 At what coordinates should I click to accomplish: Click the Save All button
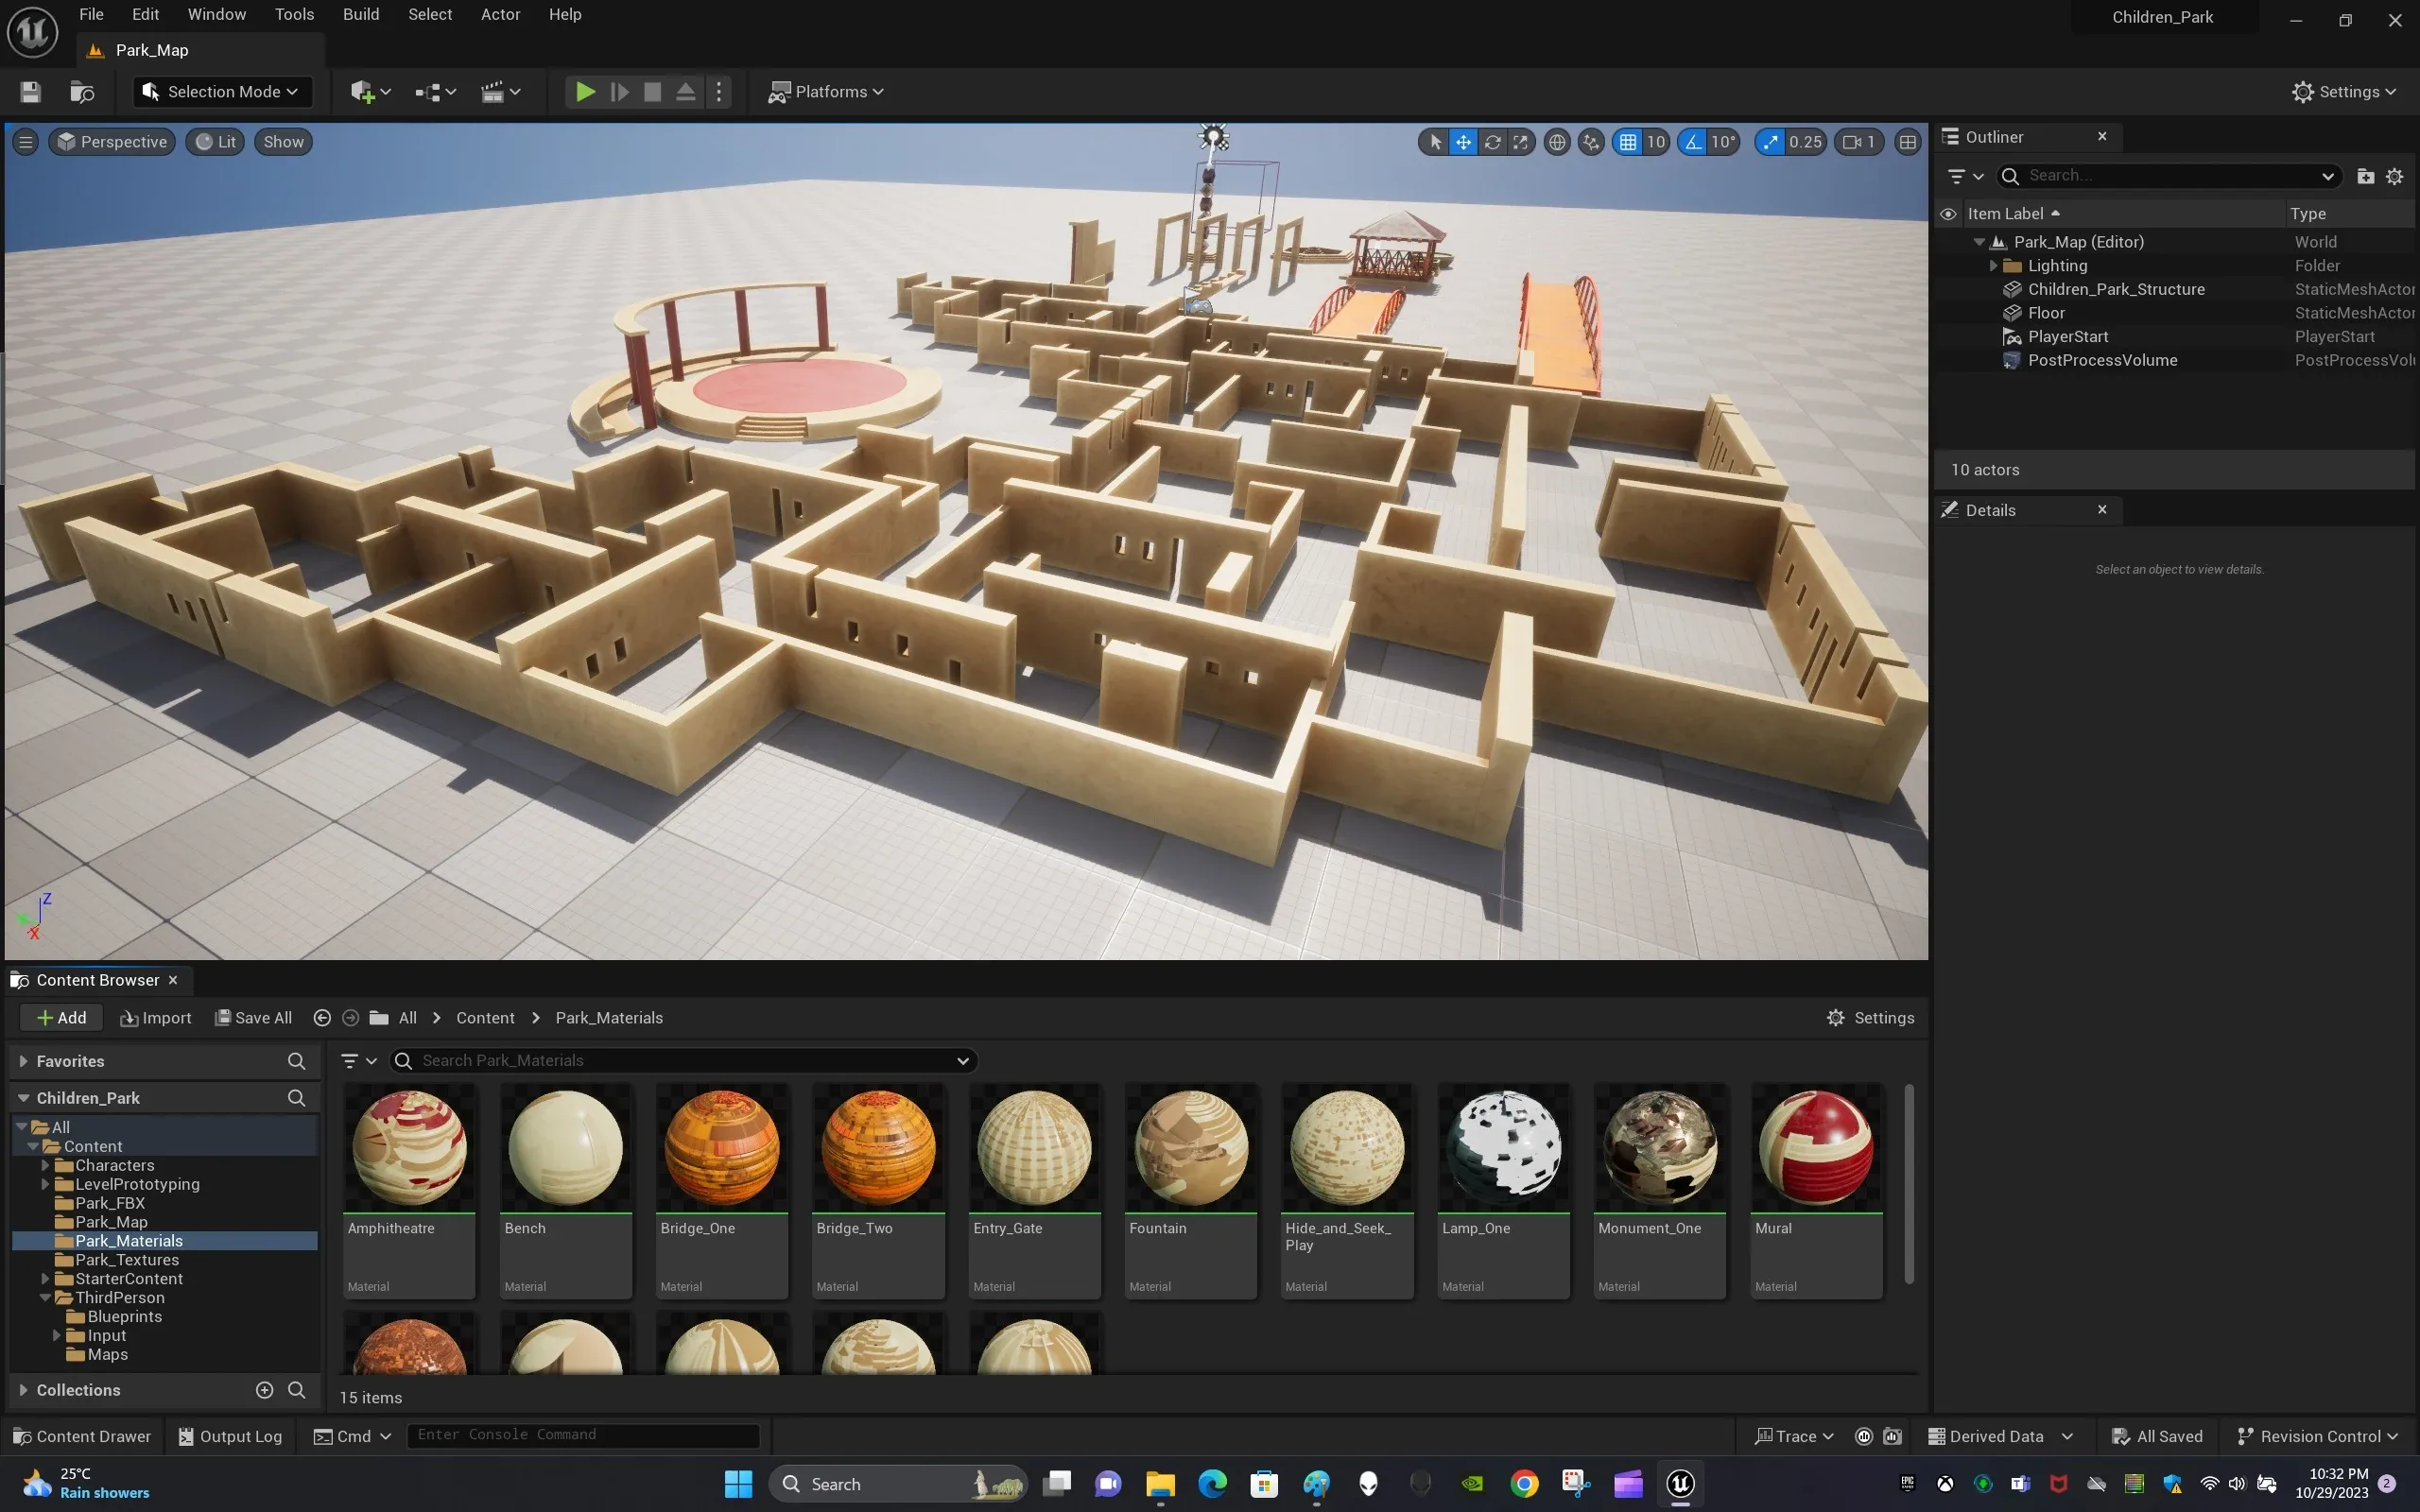pyautogui.click(x=254, y=1017)
